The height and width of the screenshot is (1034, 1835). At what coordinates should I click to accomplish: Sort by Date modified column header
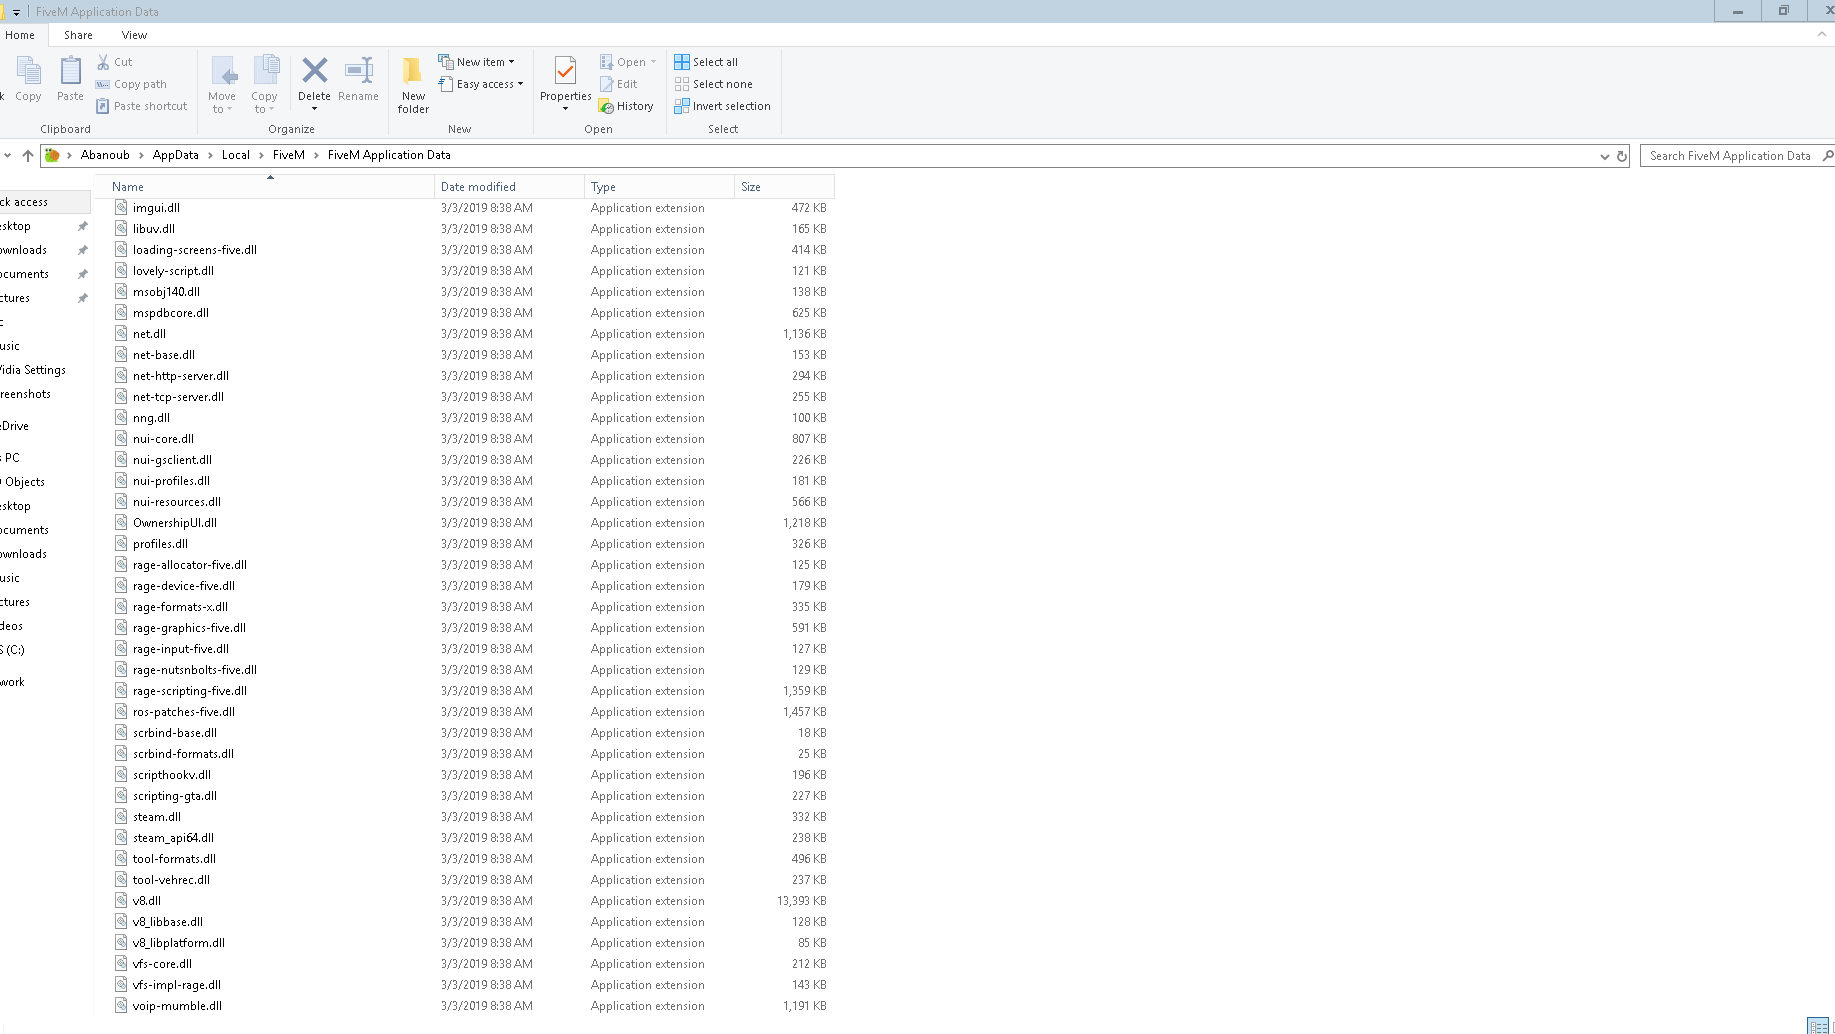[510, 187]
